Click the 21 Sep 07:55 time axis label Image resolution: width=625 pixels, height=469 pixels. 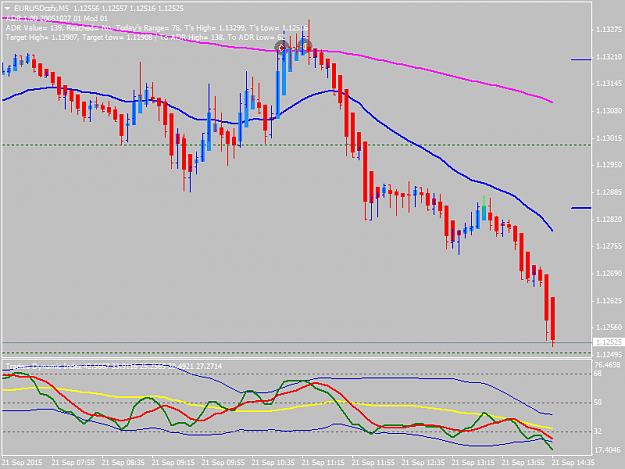point(73,463)
